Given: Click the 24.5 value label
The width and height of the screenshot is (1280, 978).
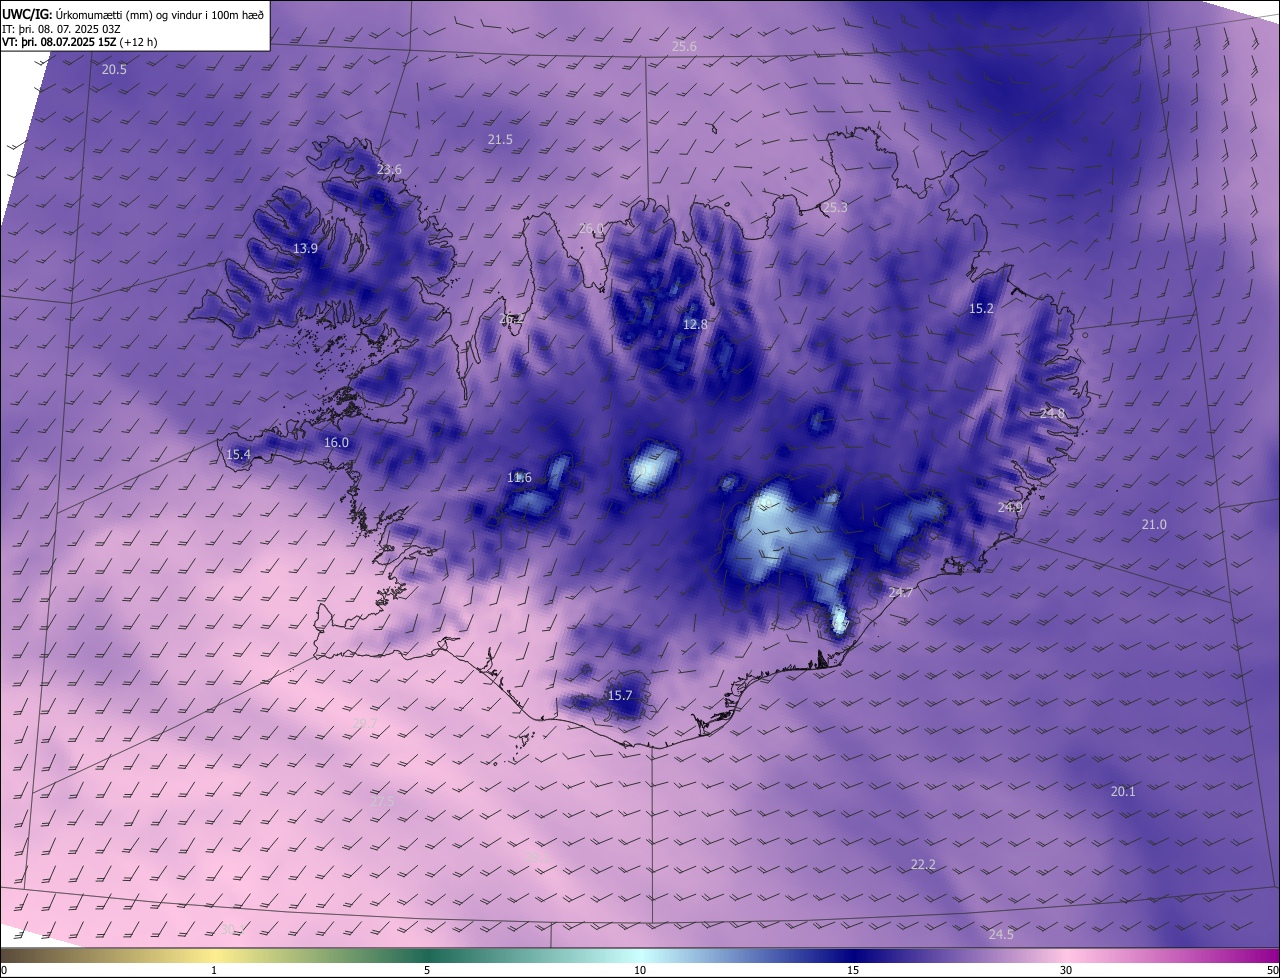Looking at the screenshot, I should 1001,935.
